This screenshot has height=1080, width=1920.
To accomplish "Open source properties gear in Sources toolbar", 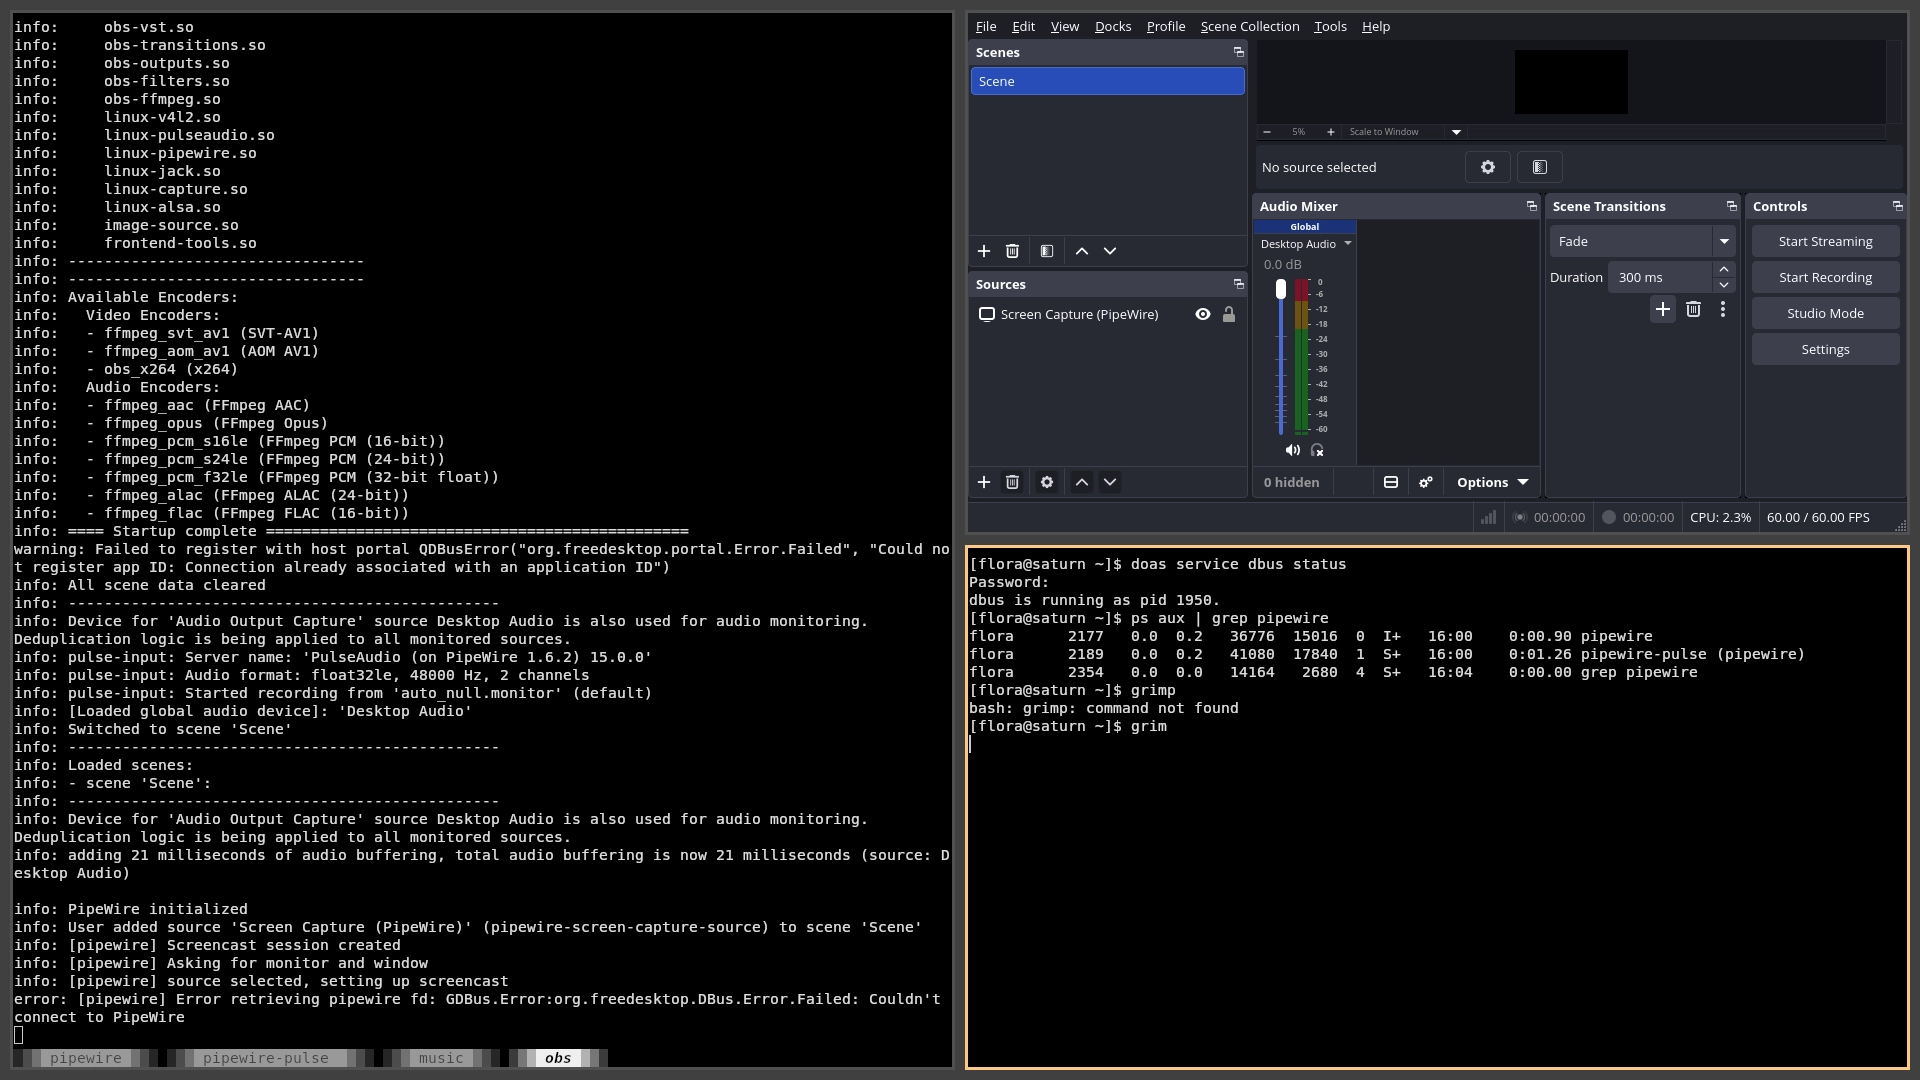I will click(1047, 482).
